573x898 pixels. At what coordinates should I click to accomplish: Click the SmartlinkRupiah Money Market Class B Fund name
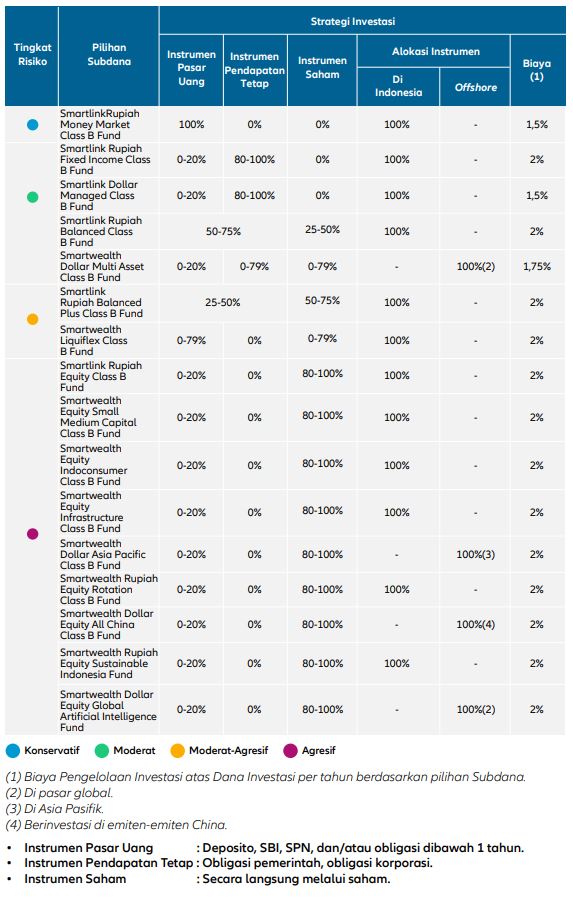[x=100, y=124]
